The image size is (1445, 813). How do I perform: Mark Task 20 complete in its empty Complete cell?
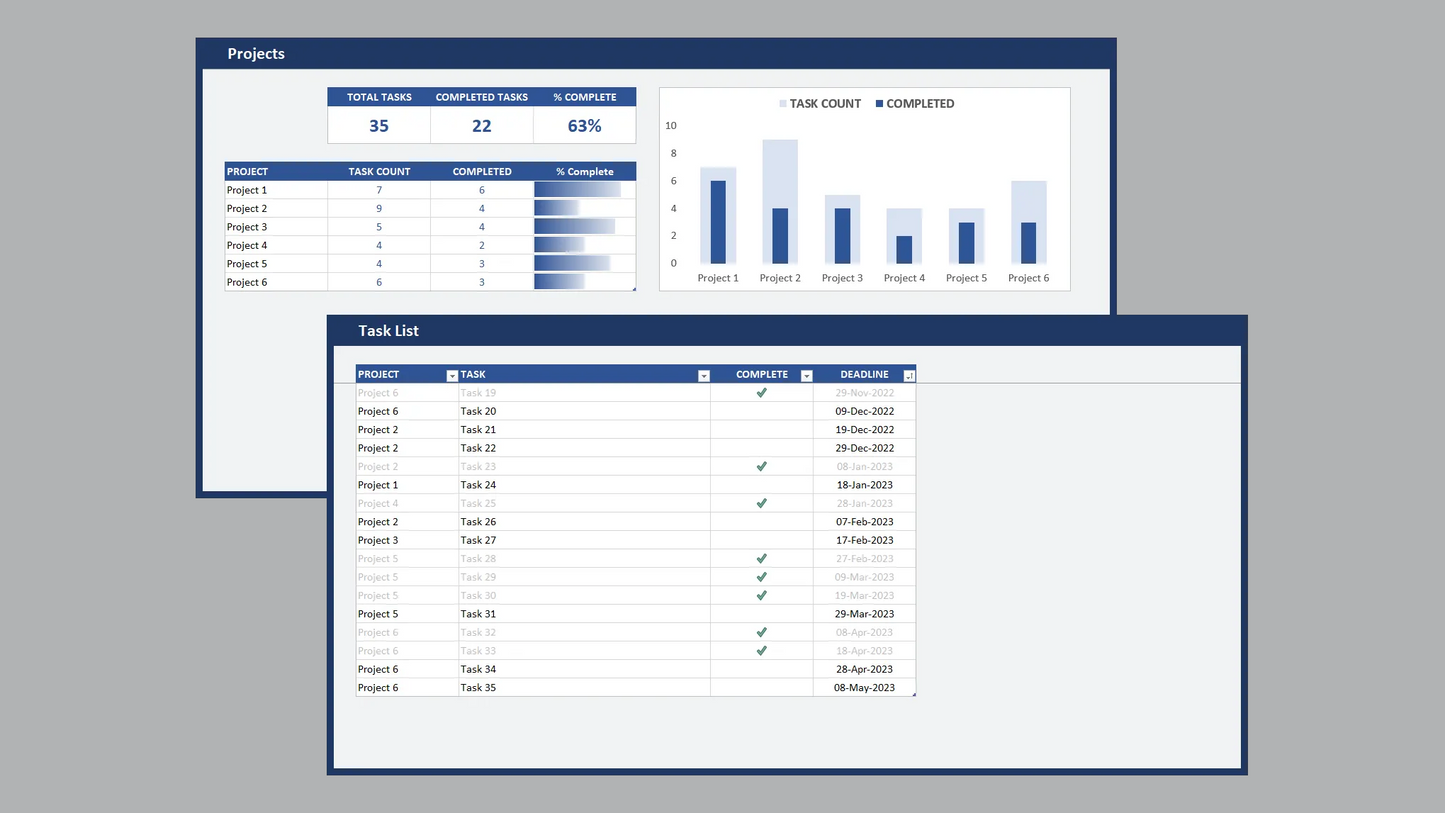[762, 411]
